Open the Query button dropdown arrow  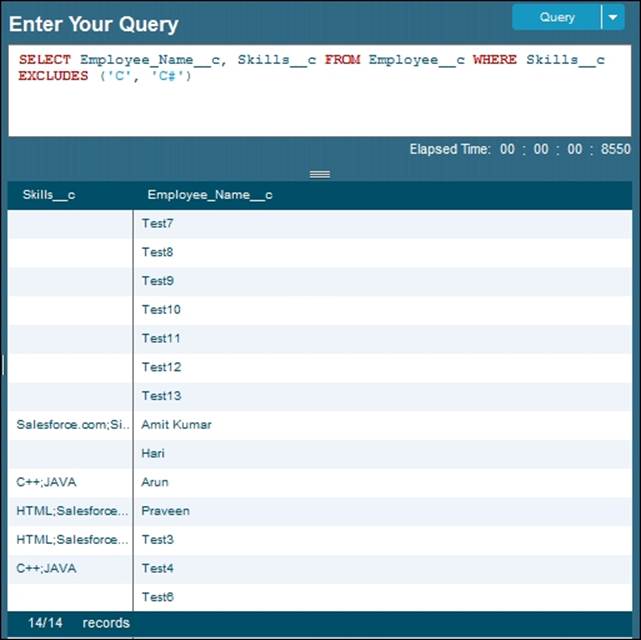[x=612, y=17]
